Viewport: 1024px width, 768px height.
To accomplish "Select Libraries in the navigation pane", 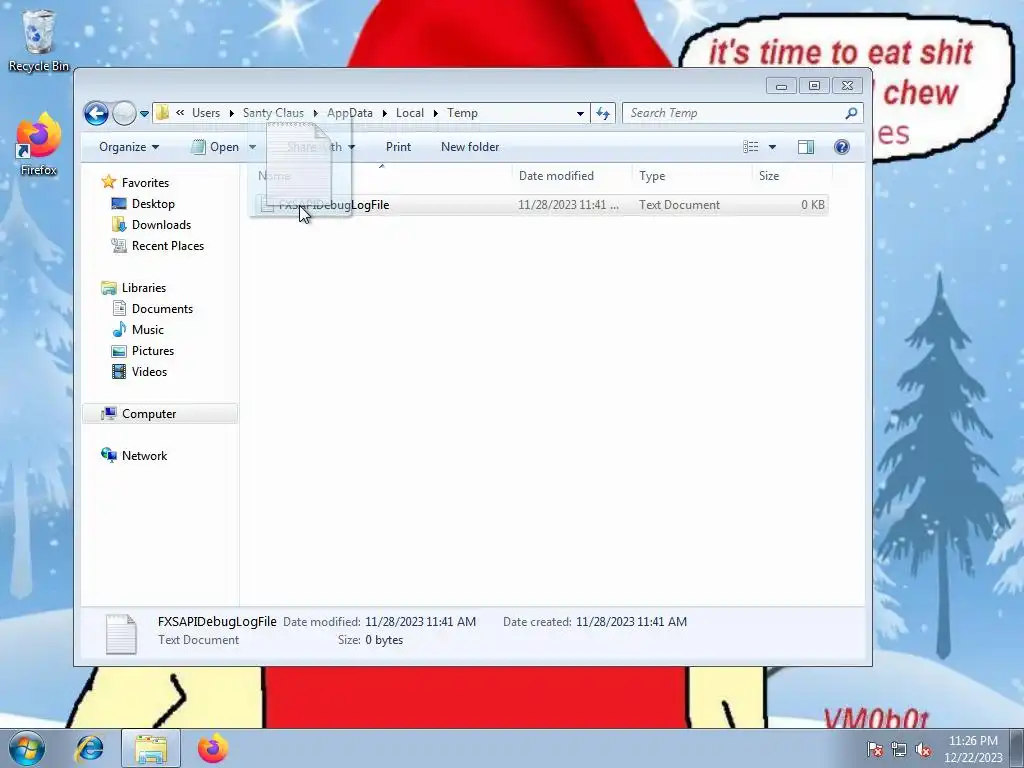I will pyautogui.click(x=144, y=288).
